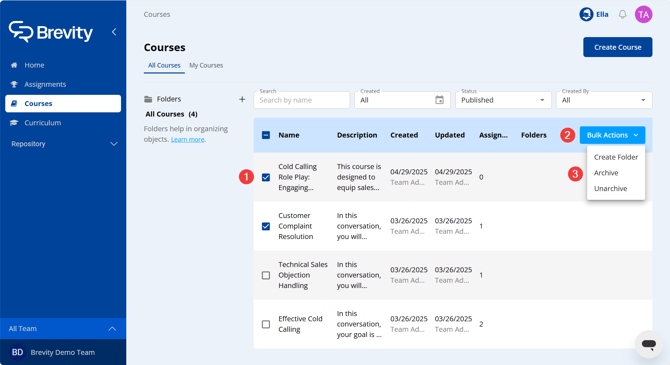Viewport: 670px width, 365px height.
Task: Open the Learn more link
Action: [188, 140]
